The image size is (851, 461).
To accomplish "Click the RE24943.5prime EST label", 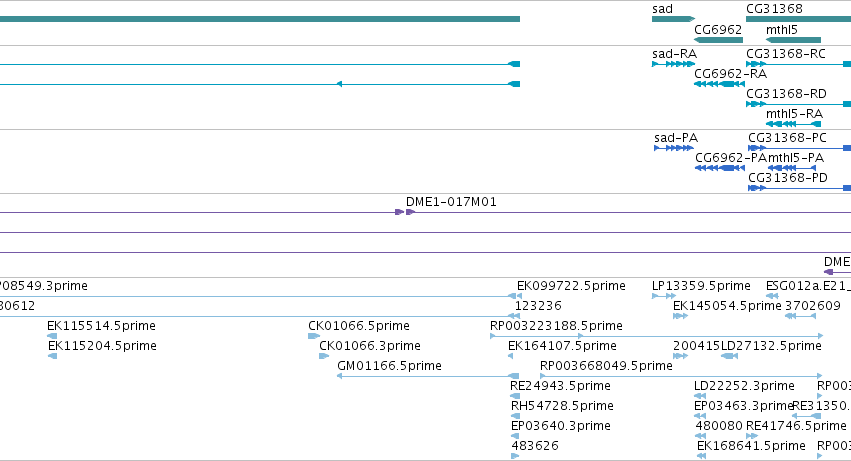I will [560, 386].
